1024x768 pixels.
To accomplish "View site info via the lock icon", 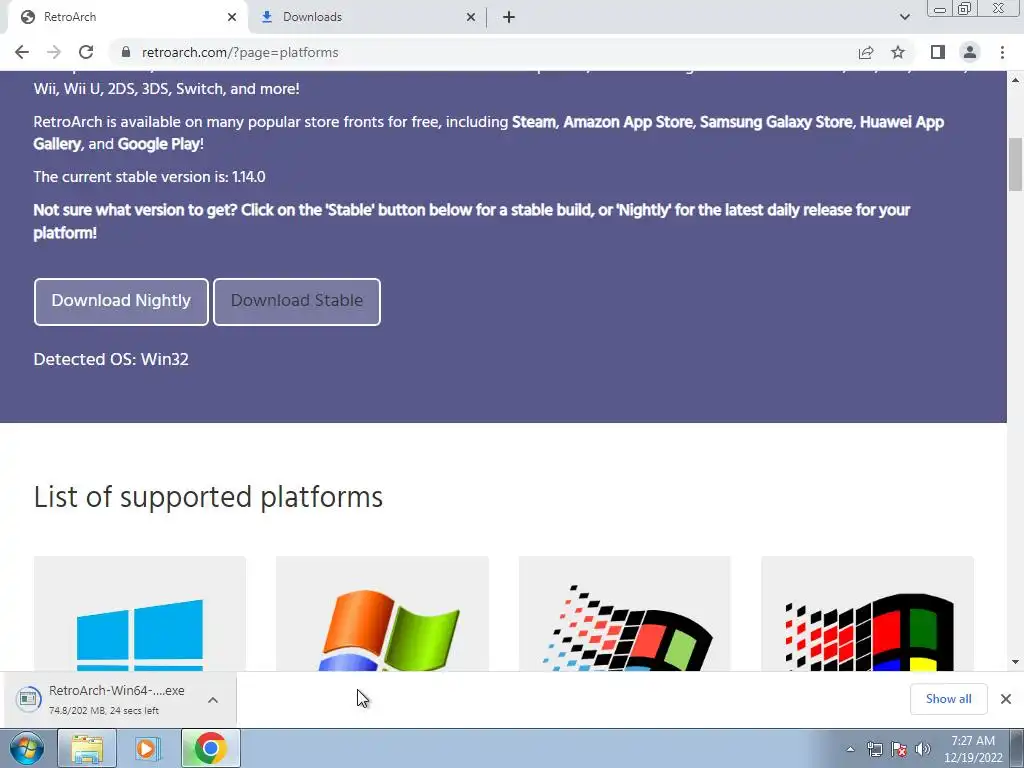I will click(126, 52).
